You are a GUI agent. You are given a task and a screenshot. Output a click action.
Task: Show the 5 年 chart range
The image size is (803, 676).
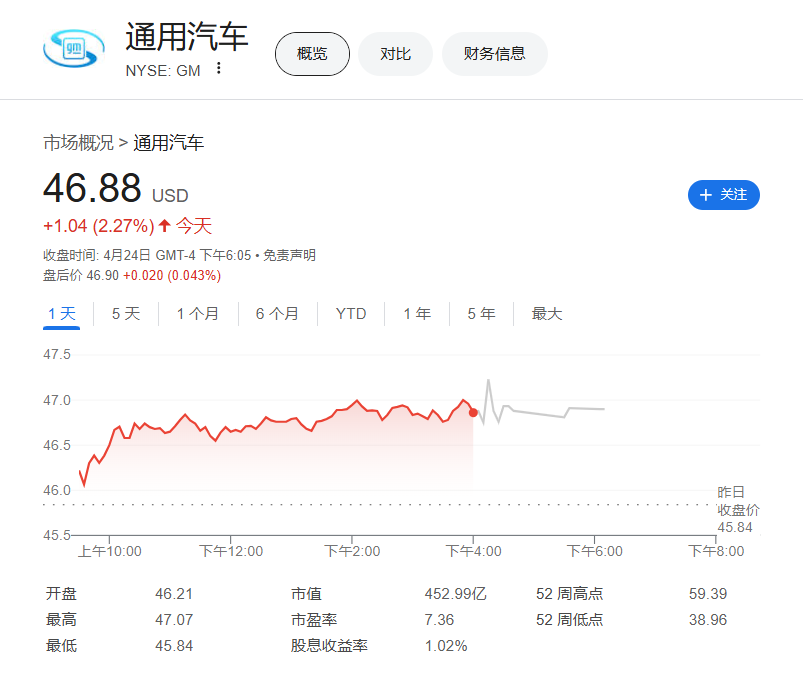(x=481, y=314)
